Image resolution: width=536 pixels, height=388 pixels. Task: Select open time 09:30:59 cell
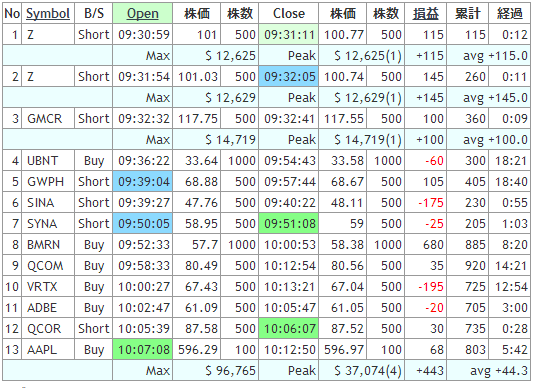point(143,35)
